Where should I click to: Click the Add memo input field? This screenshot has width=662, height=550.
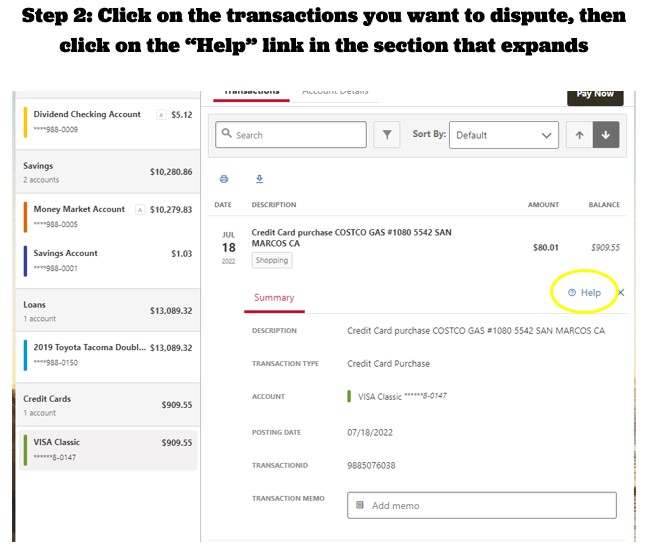[x=482, y=505]
